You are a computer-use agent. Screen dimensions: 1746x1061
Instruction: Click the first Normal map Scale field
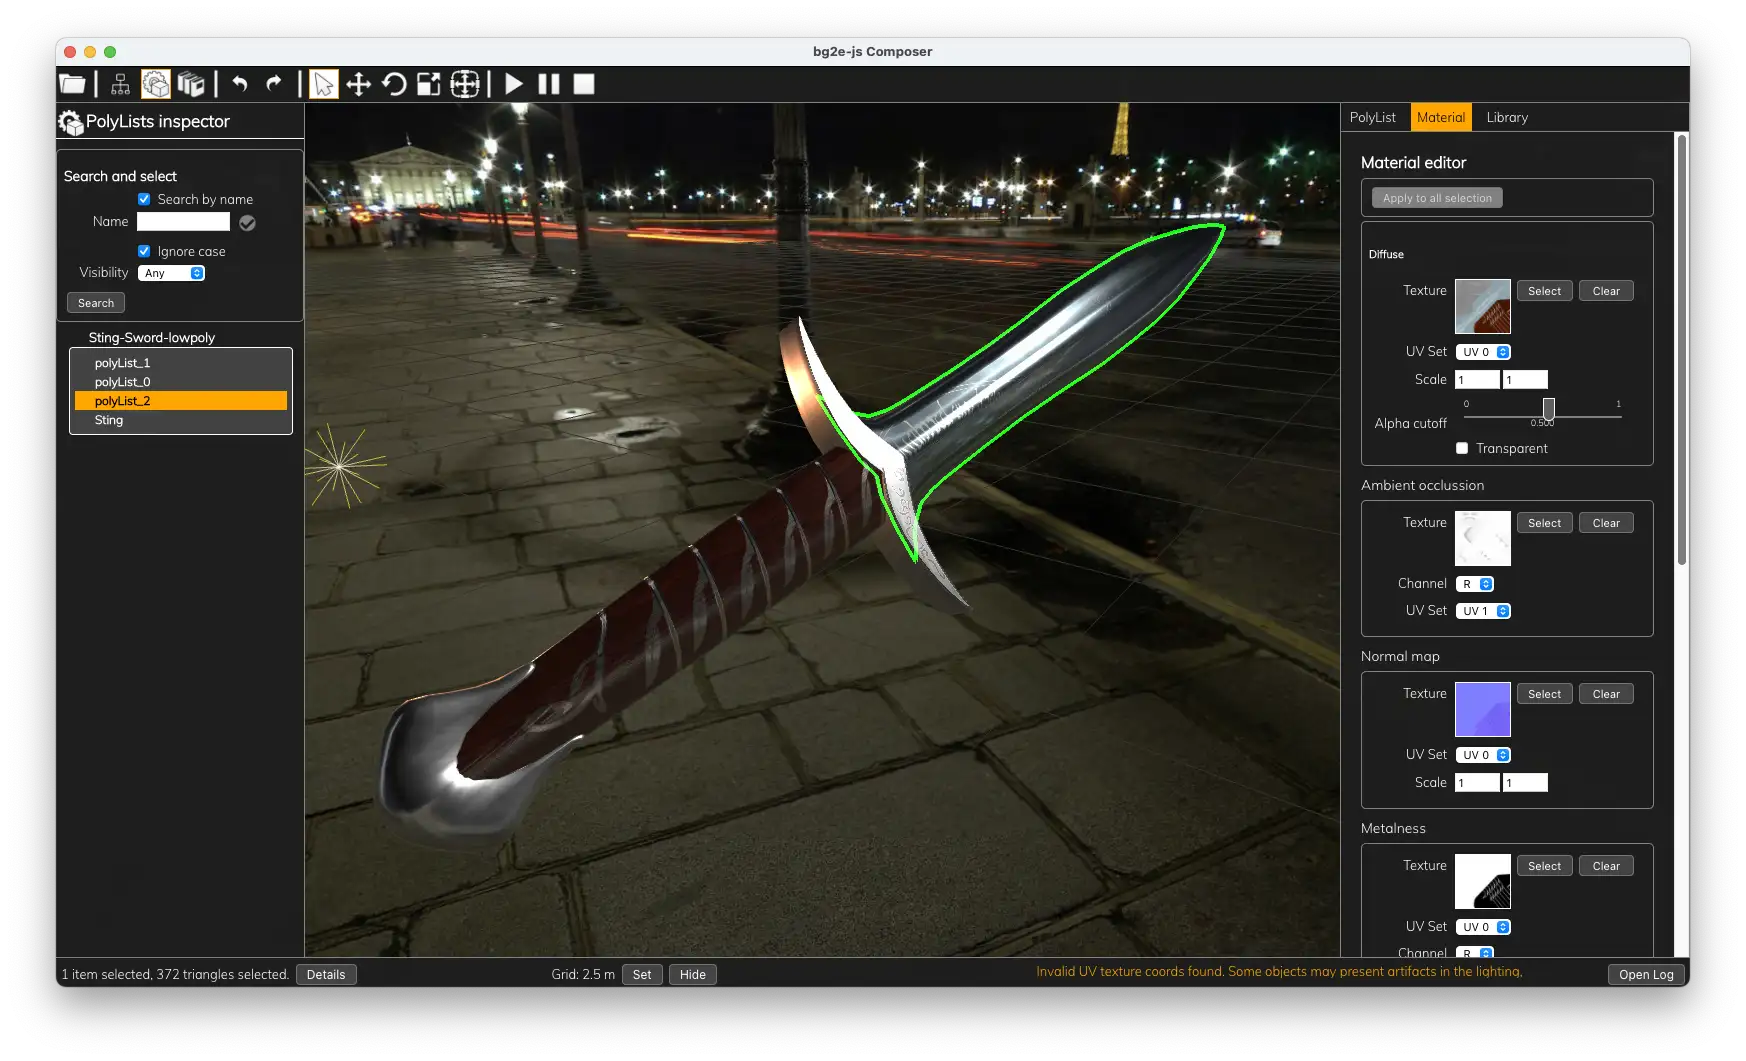point(1478,783)
